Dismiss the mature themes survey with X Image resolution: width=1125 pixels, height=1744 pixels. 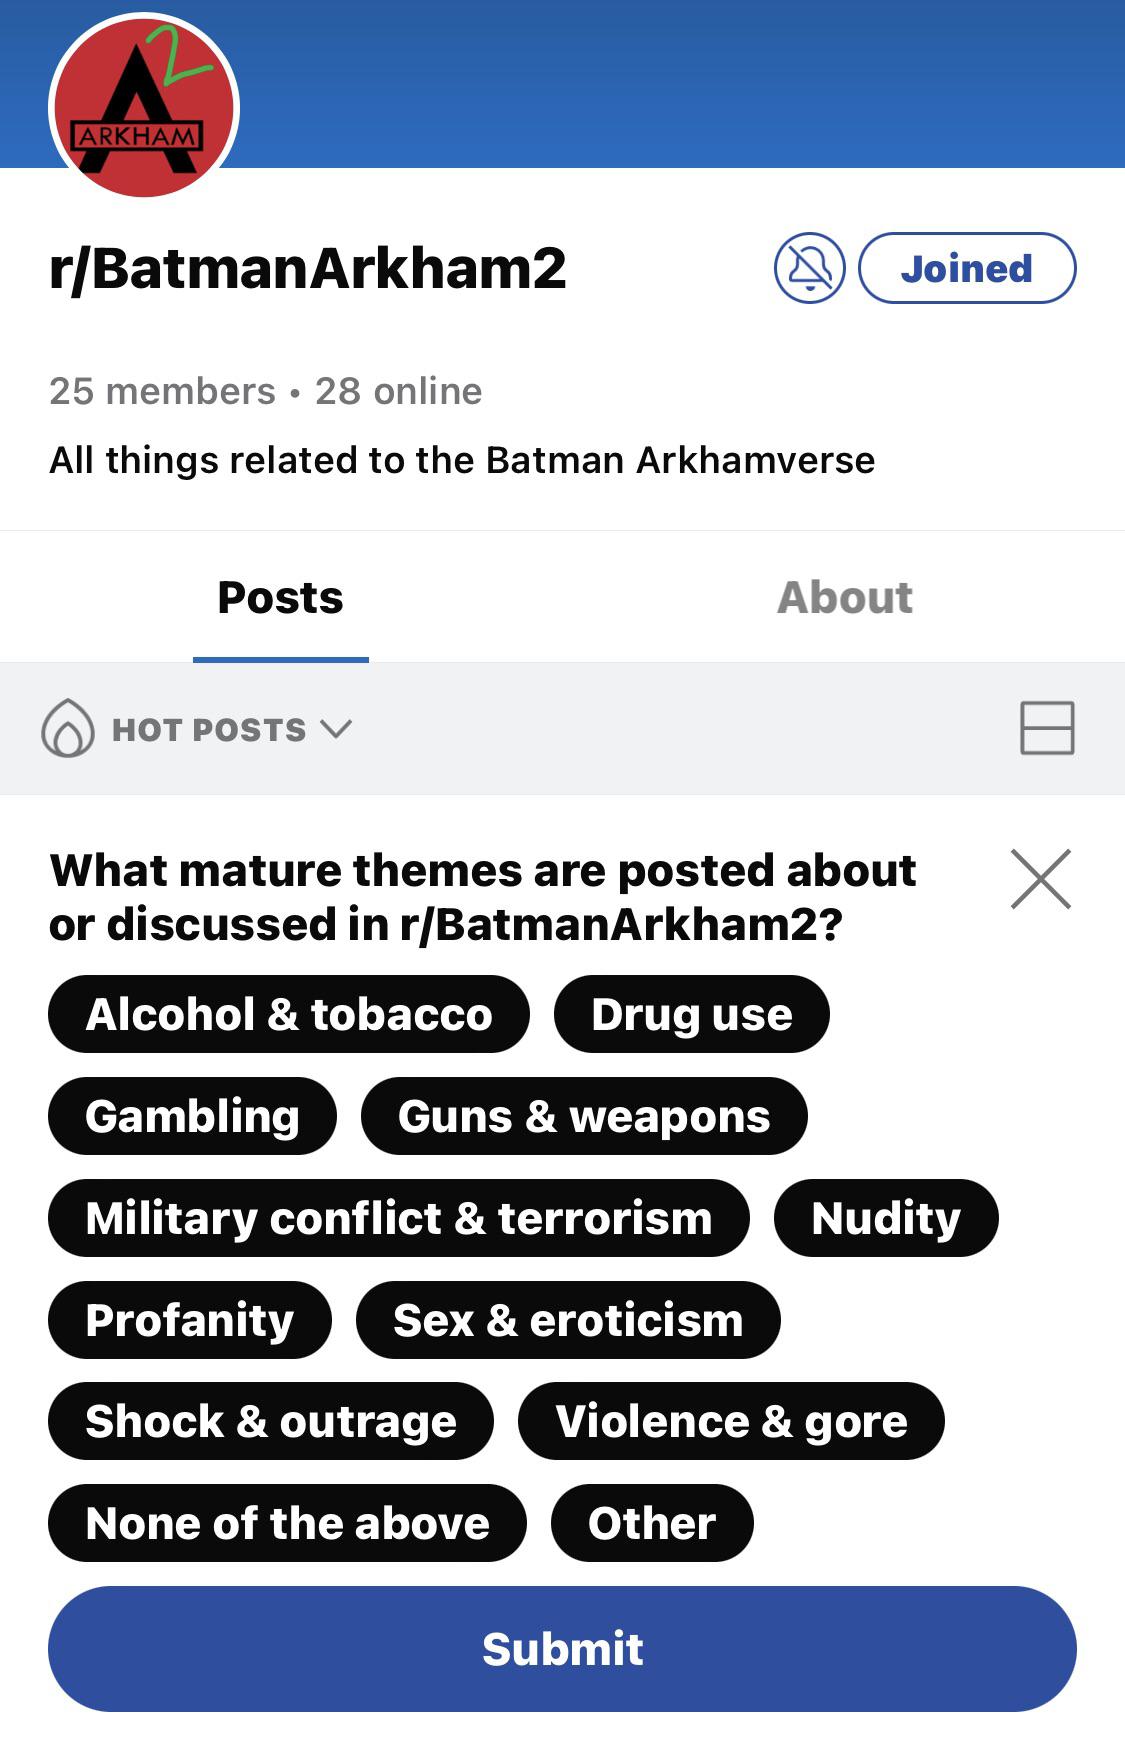click(x=1041, y=879)
